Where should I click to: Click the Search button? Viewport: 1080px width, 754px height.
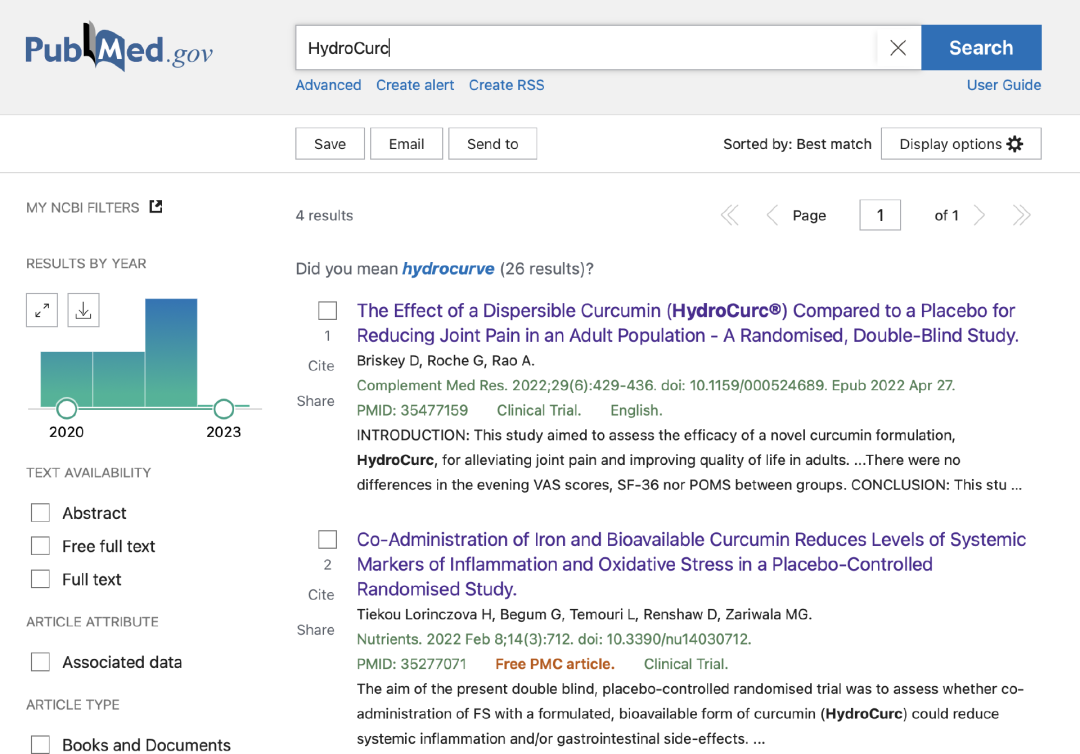981,48
